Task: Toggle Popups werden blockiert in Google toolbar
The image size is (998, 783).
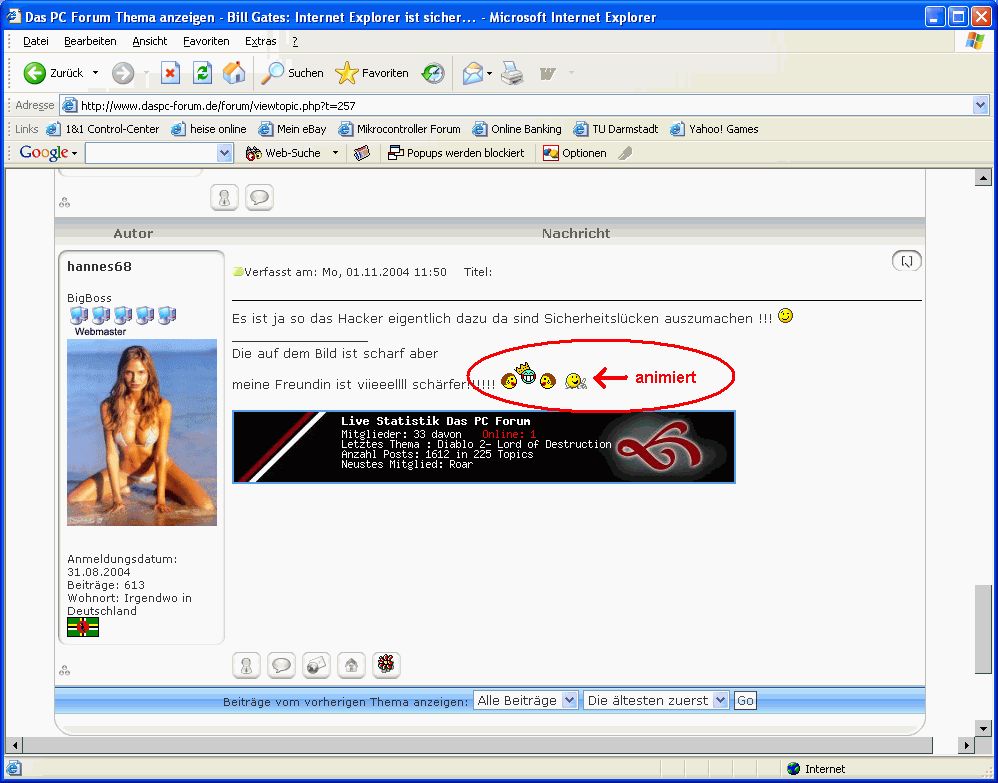Action: point(456,153)
